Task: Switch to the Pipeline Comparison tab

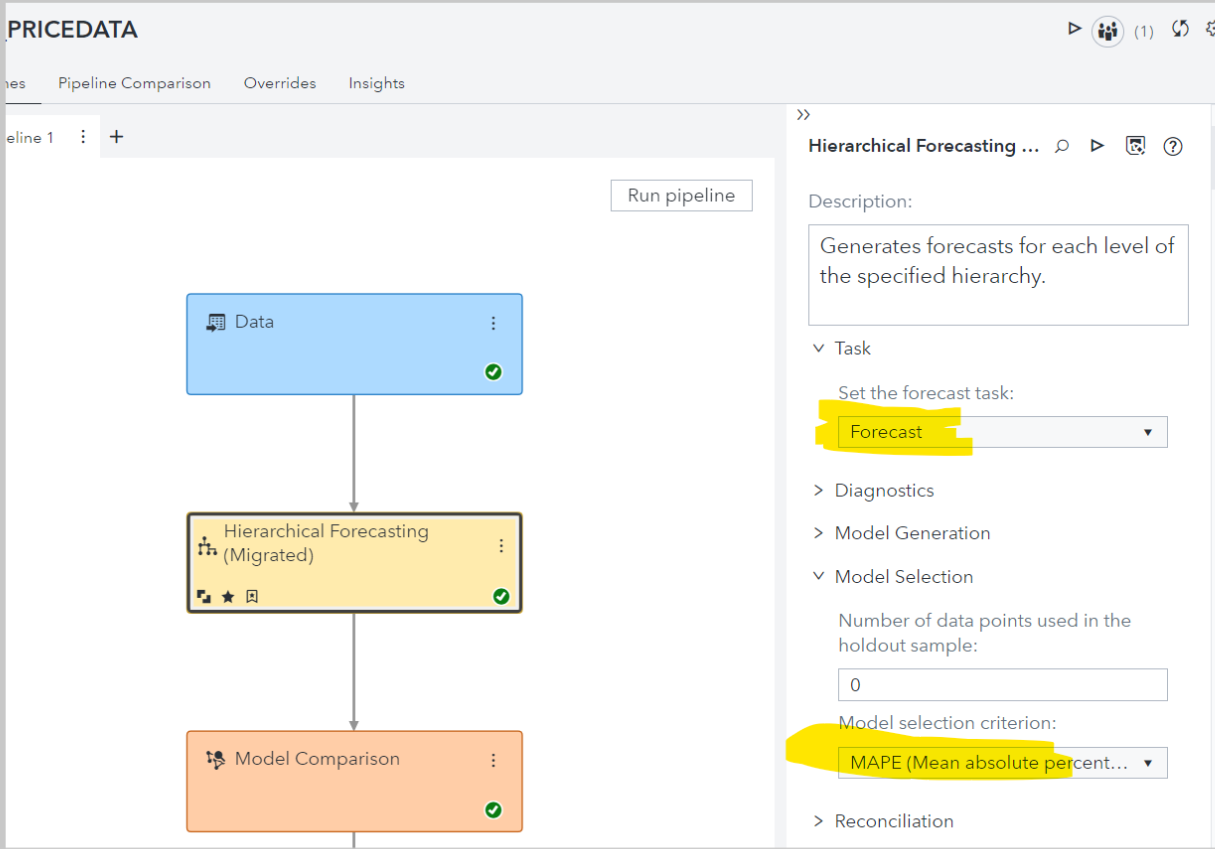Action: (x=134, y=83)
